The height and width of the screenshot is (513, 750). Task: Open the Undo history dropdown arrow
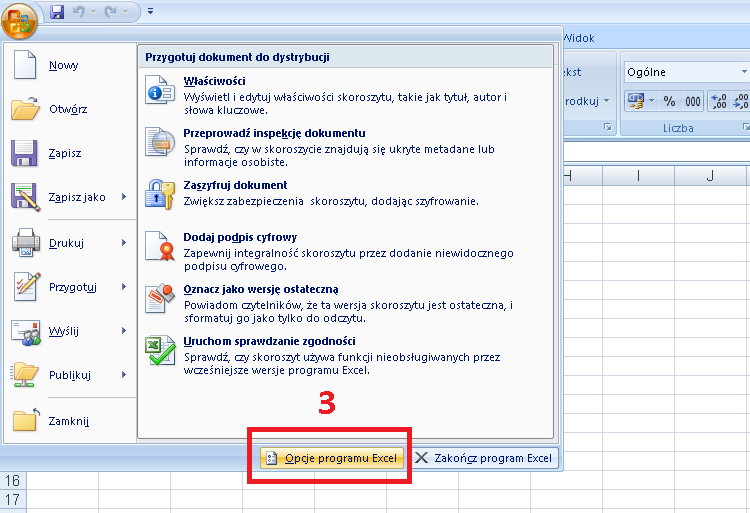pyautogui.click(x=93, y=11)
